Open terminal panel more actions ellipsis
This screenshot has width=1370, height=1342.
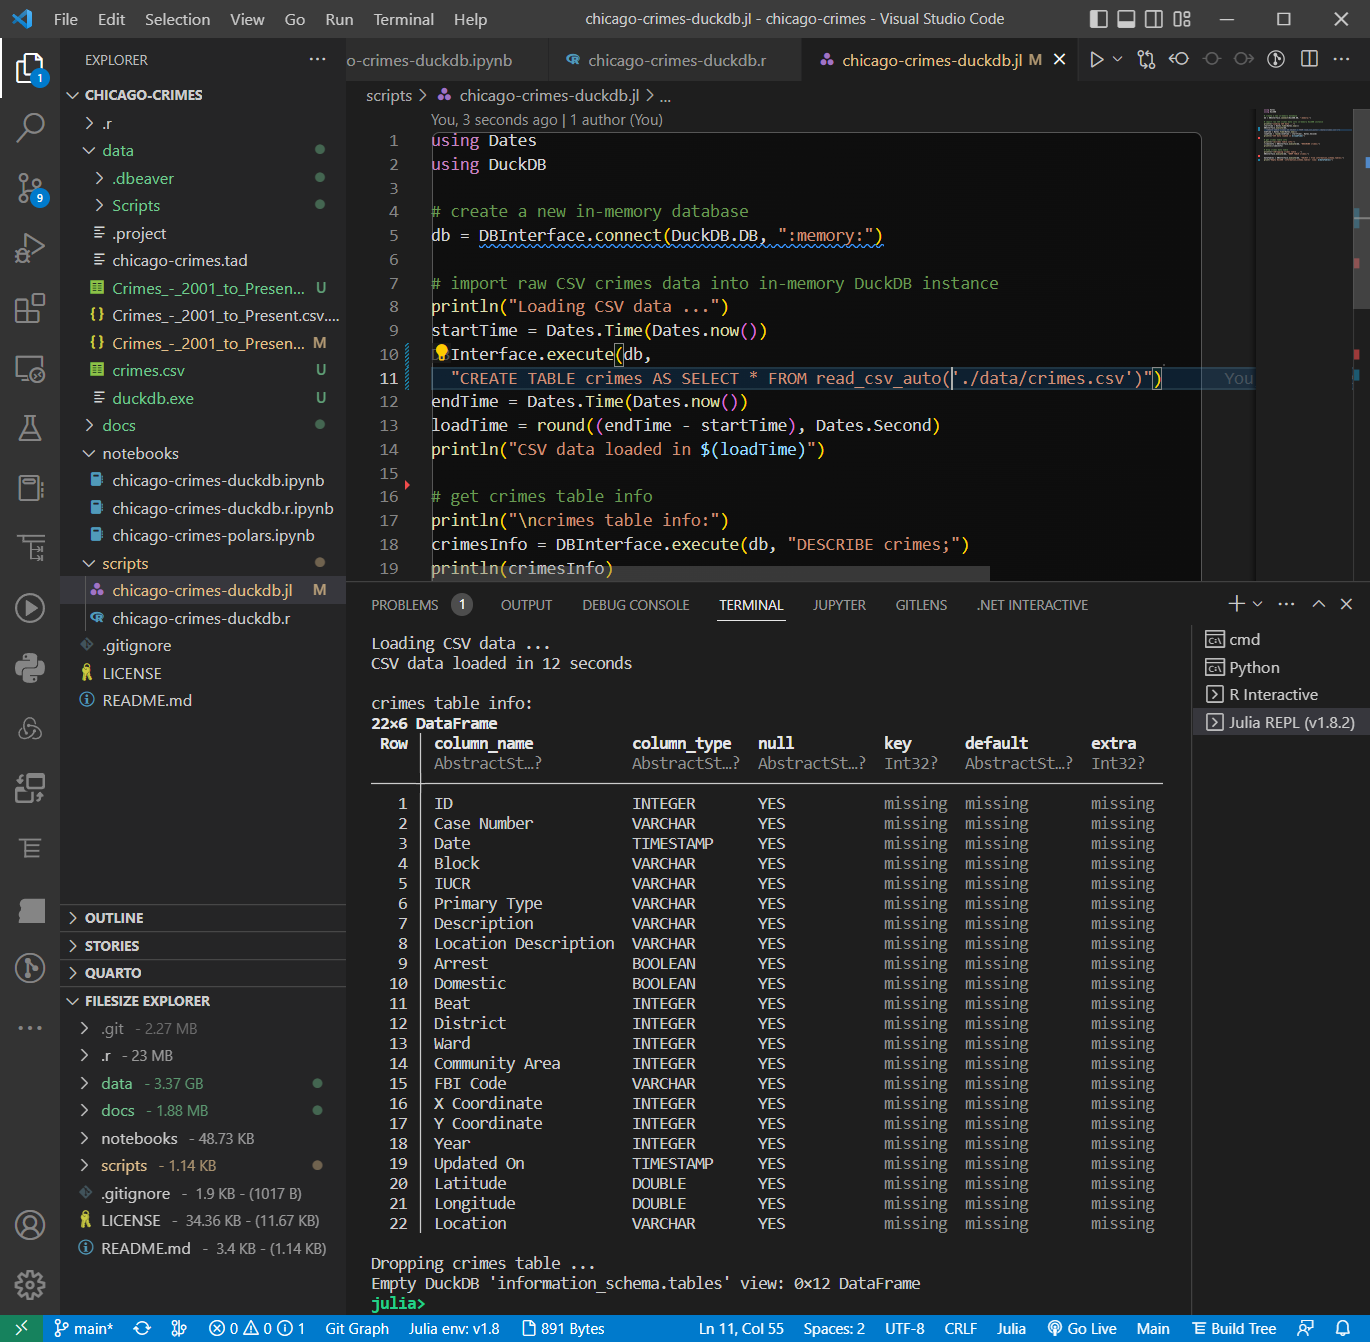pos(1286,604)
